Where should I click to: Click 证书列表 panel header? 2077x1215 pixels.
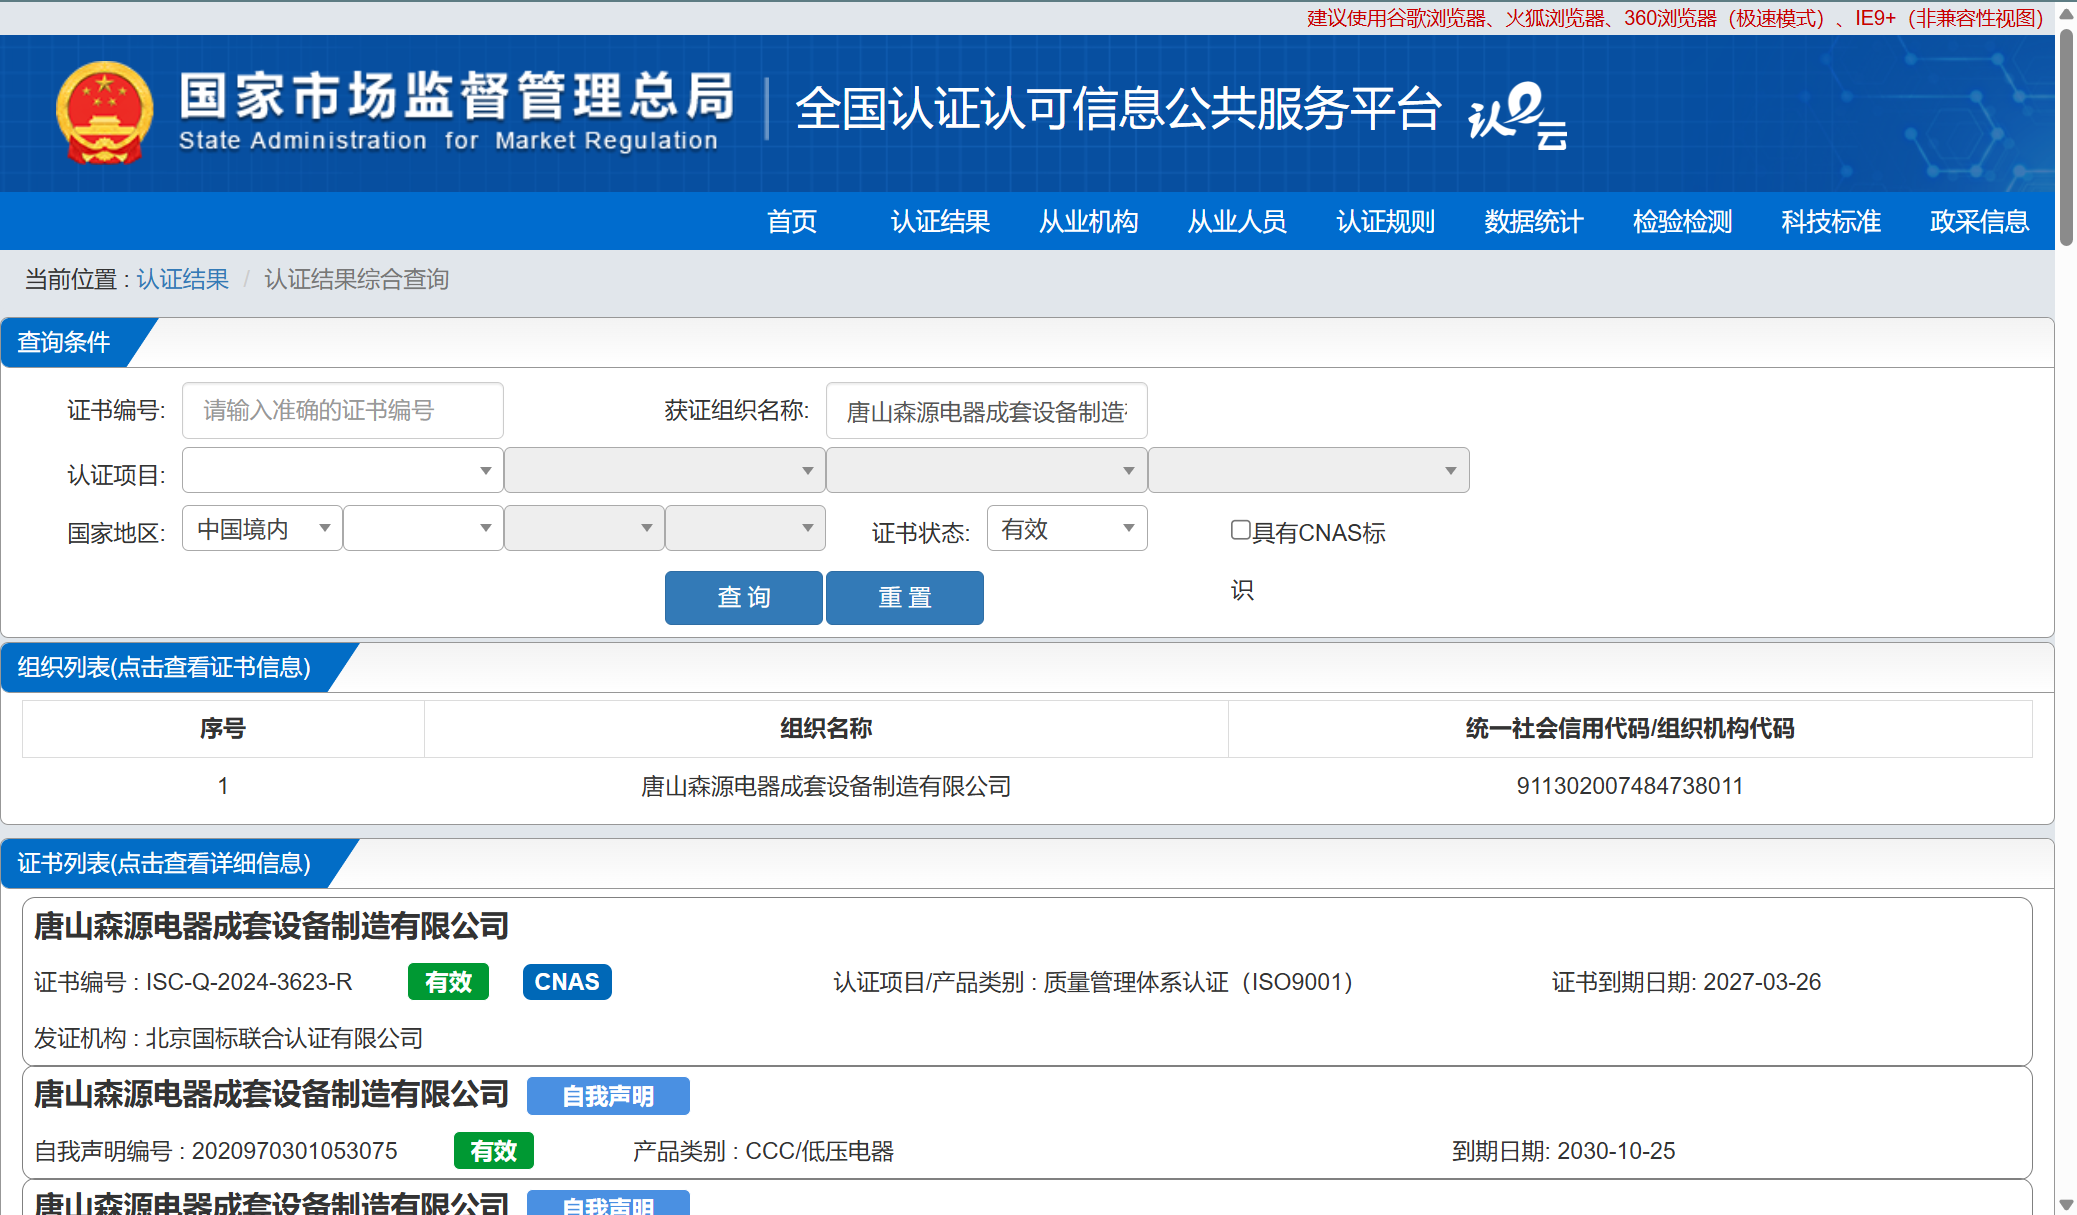pyautogui.click(x=164, y=863)
